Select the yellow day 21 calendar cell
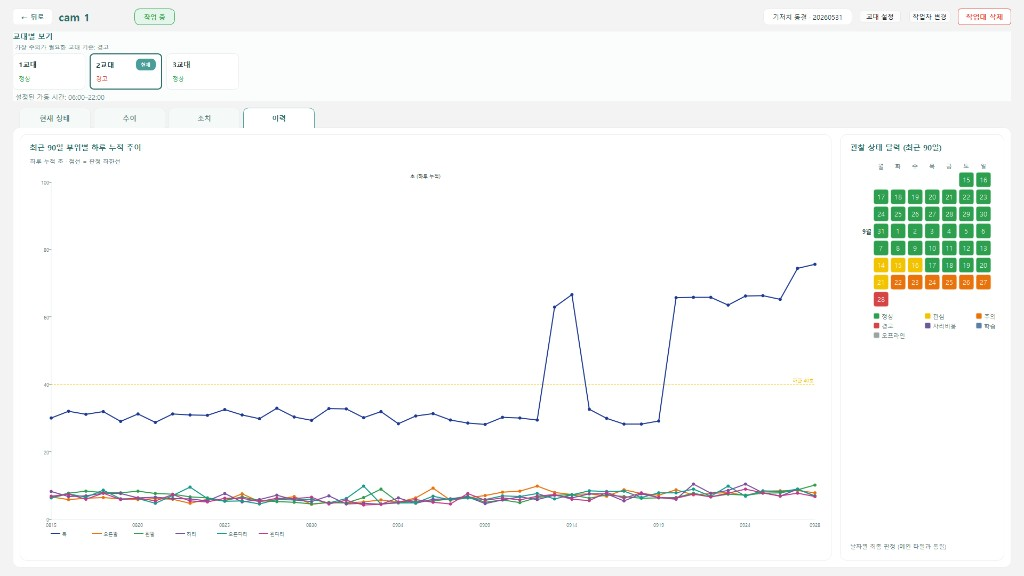 coord(881,282)
